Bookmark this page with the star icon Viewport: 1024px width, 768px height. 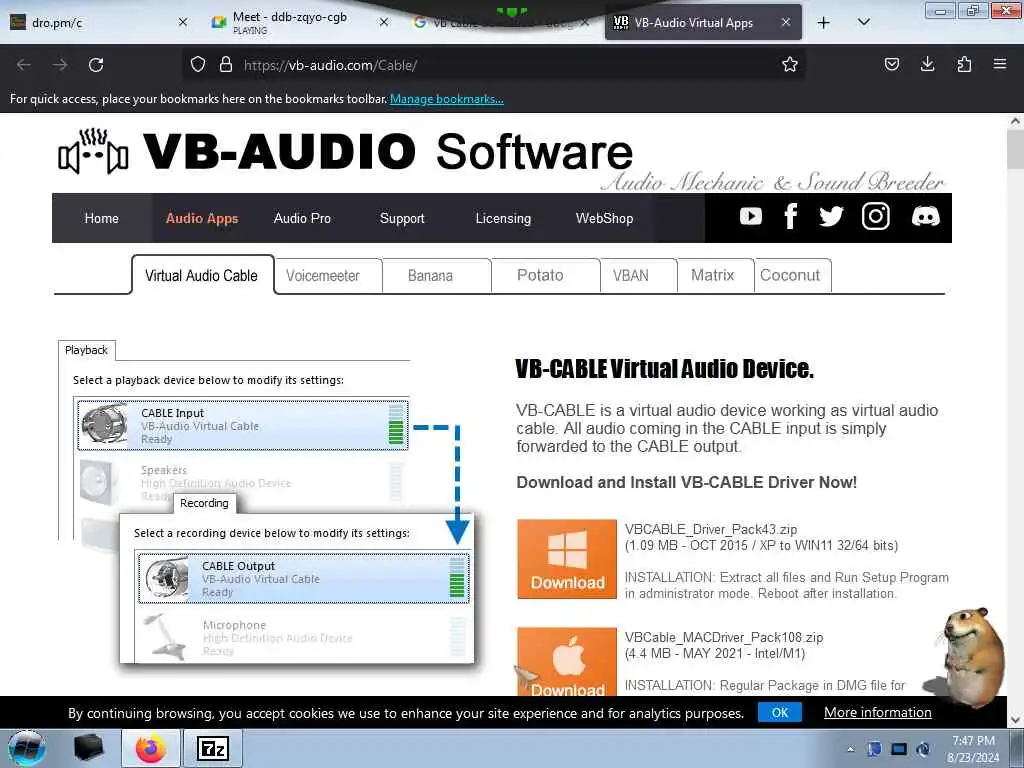790,64
